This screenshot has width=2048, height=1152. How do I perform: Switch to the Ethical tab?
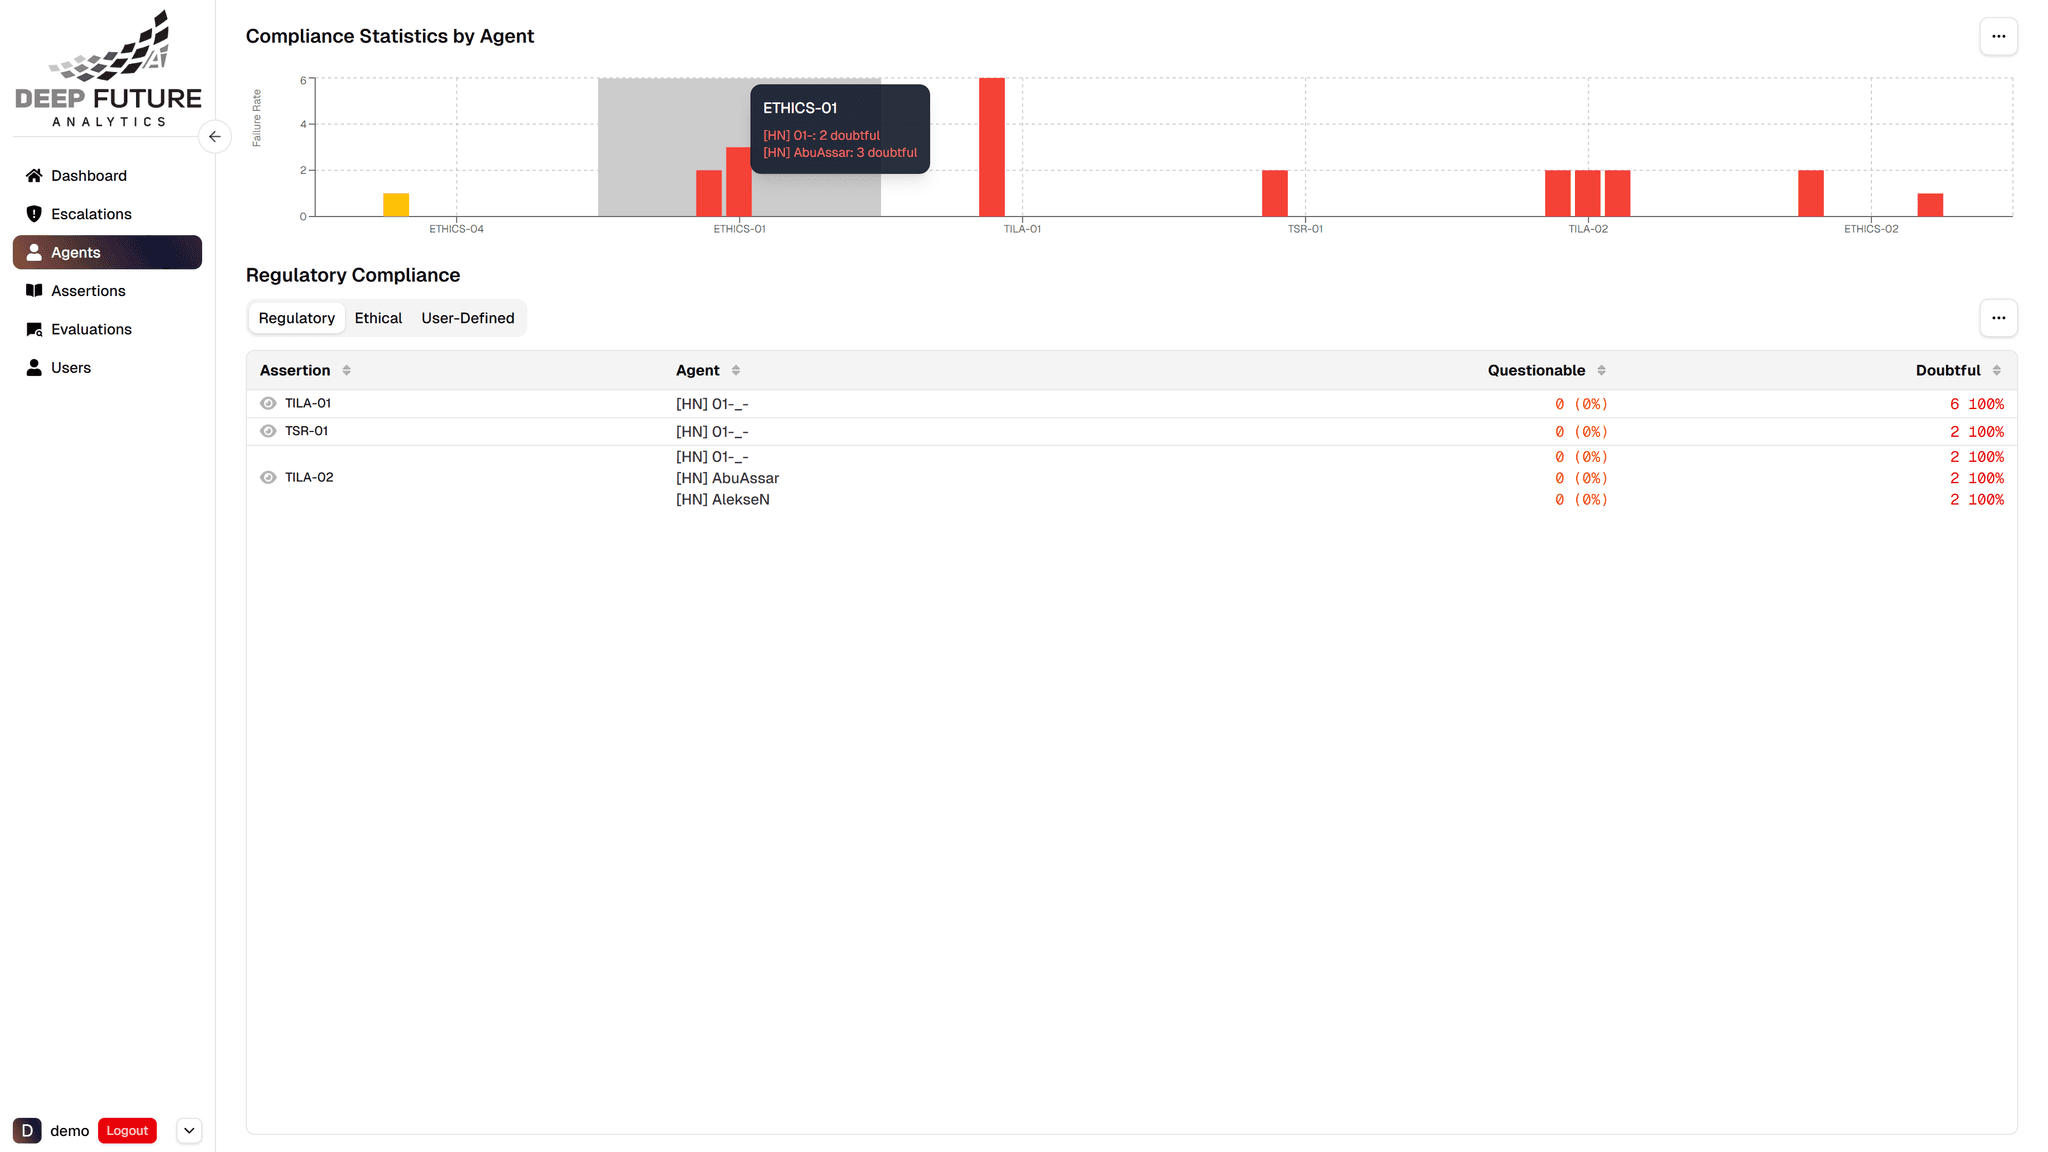click(378, 318)
